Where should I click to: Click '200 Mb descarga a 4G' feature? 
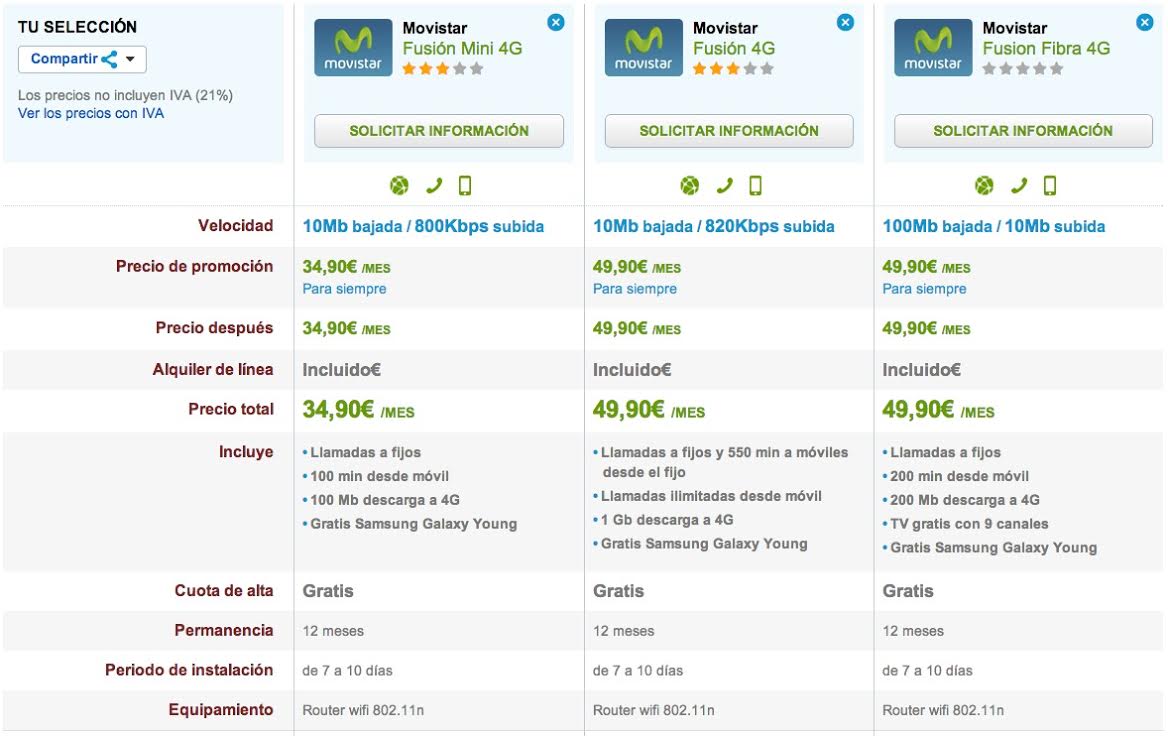click(x=965, y=500)
